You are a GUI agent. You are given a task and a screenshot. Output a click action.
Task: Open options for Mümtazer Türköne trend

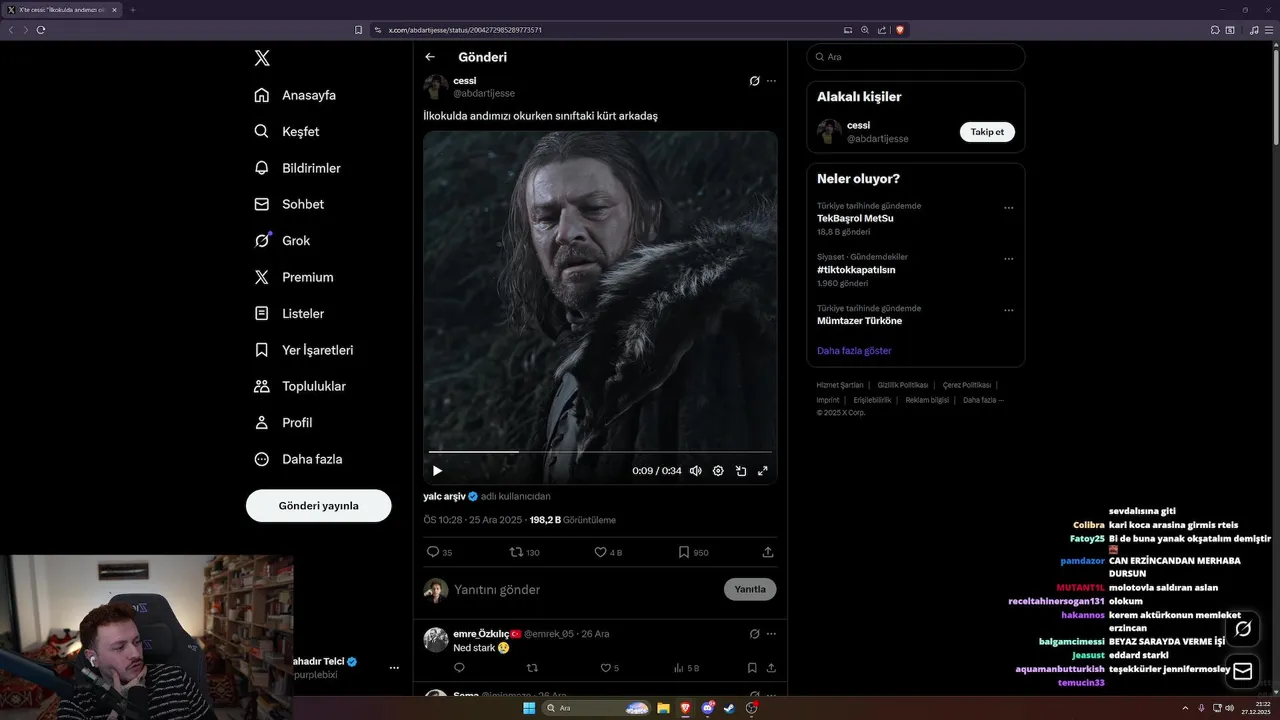tap(1008, 310)
